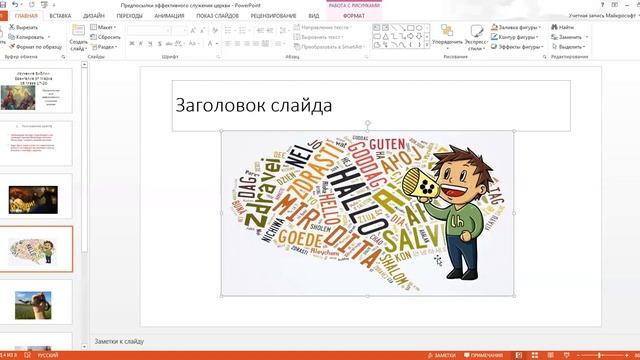Toggle underline formatting Ч

[150, 43]
